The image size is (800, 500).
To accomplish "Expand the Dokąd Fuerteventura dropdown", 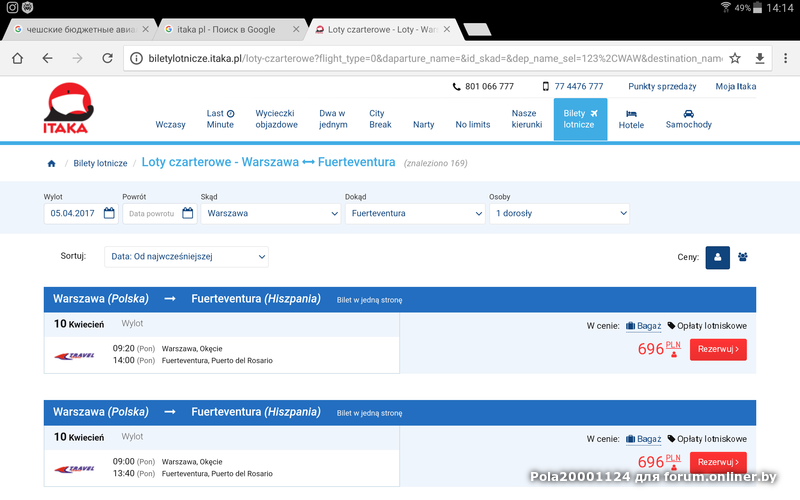I will tap(415, 213).
